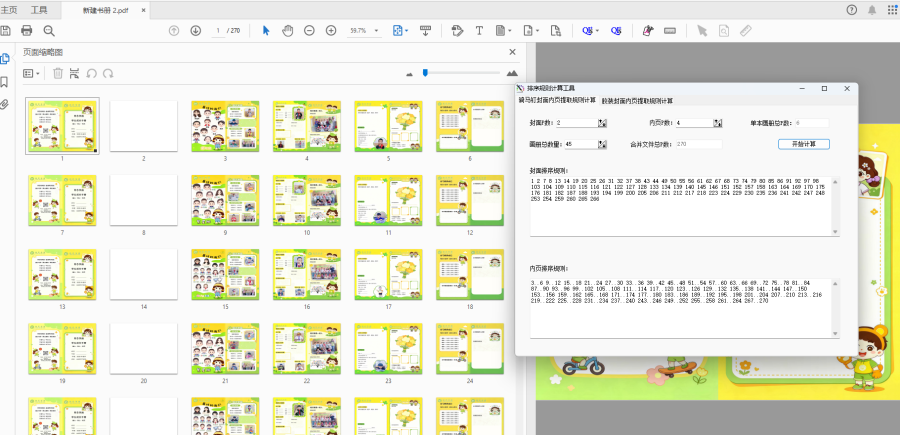900x435 pixels.
Task: Click the 内页P数 input field
Action: pos(694,123)
